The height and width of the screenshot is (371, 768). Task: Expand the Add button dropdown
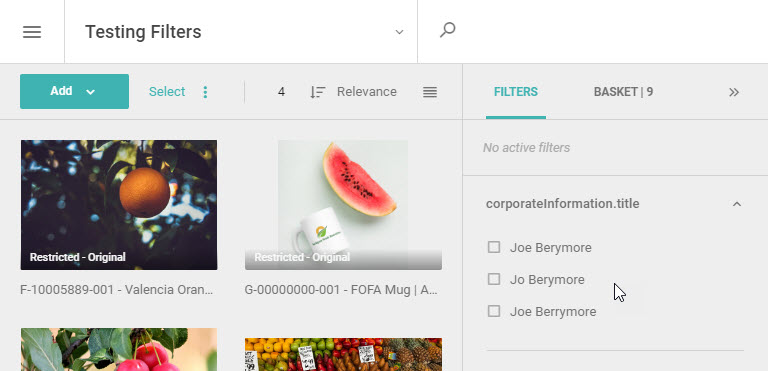click(x=90, y=92)
